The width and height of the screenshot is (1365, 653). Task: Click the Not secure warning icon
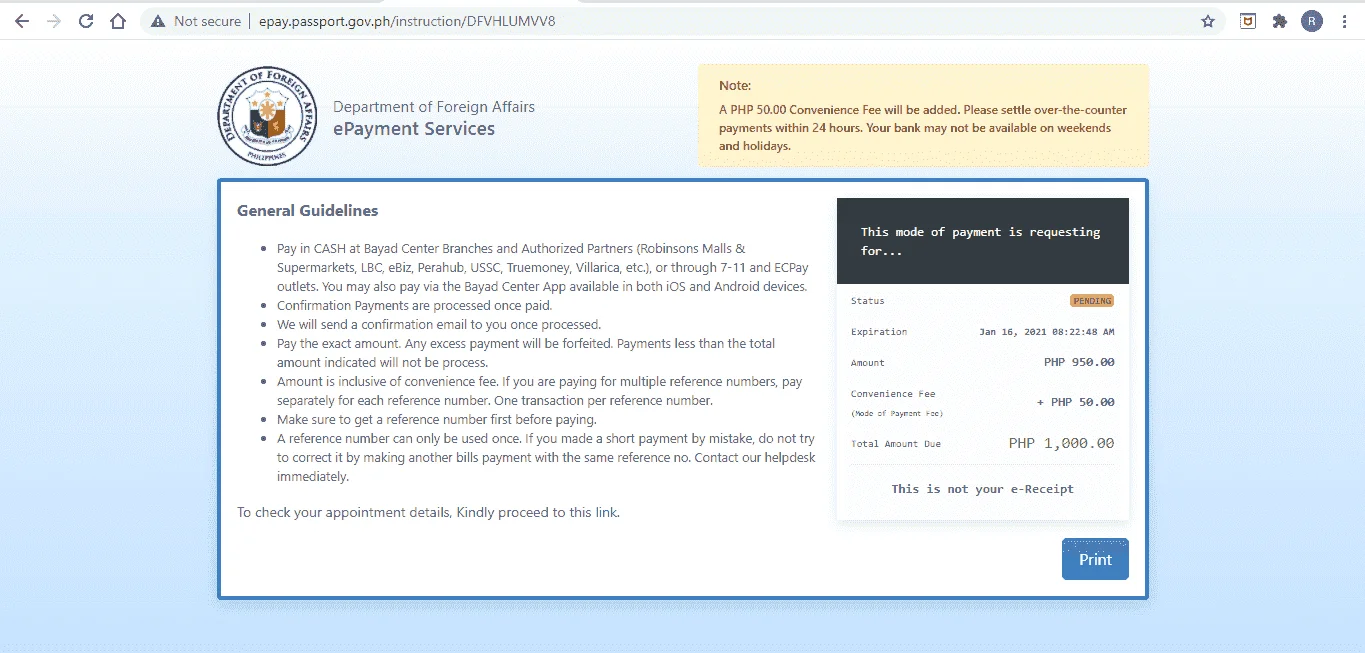[158, 21]
